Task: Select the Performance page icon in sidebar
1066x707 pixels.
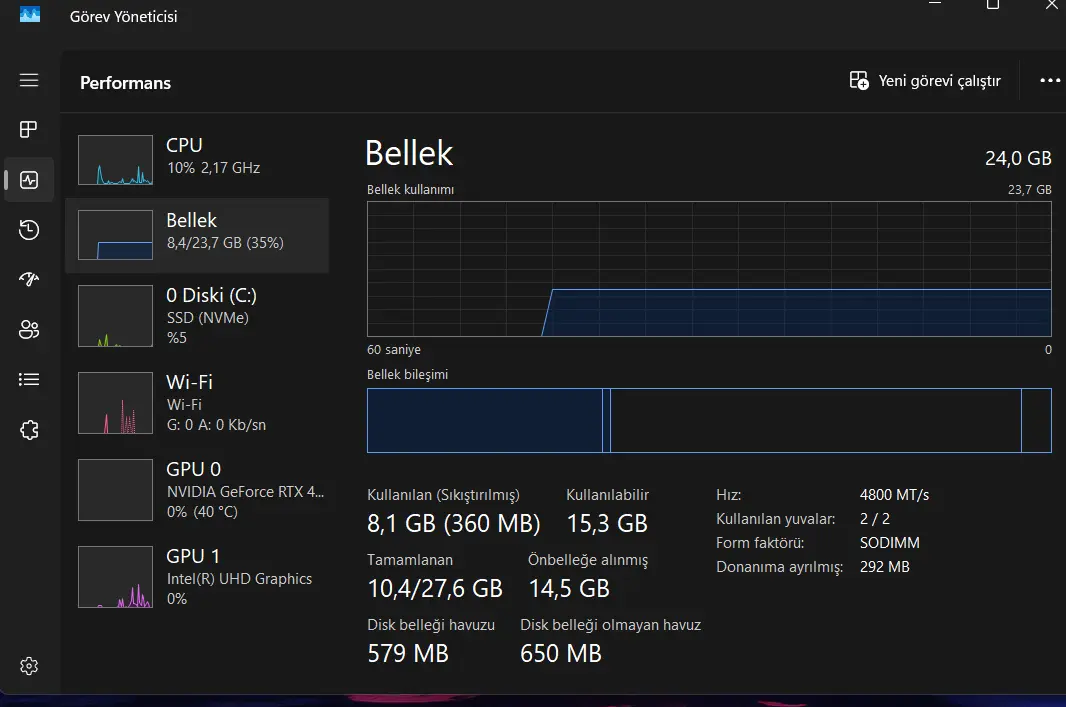Action: [29, 180]
